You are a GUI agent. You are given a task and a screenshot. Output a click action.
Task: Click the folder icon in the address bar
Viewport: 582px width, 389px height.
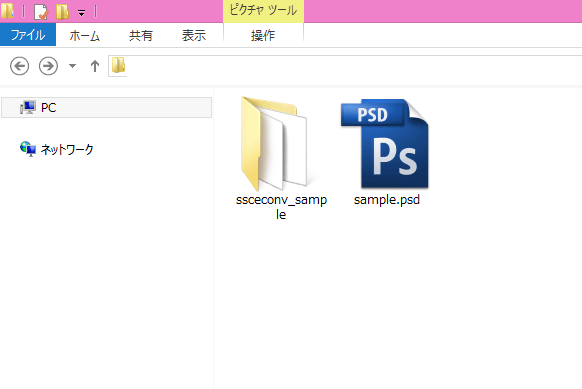118,66
